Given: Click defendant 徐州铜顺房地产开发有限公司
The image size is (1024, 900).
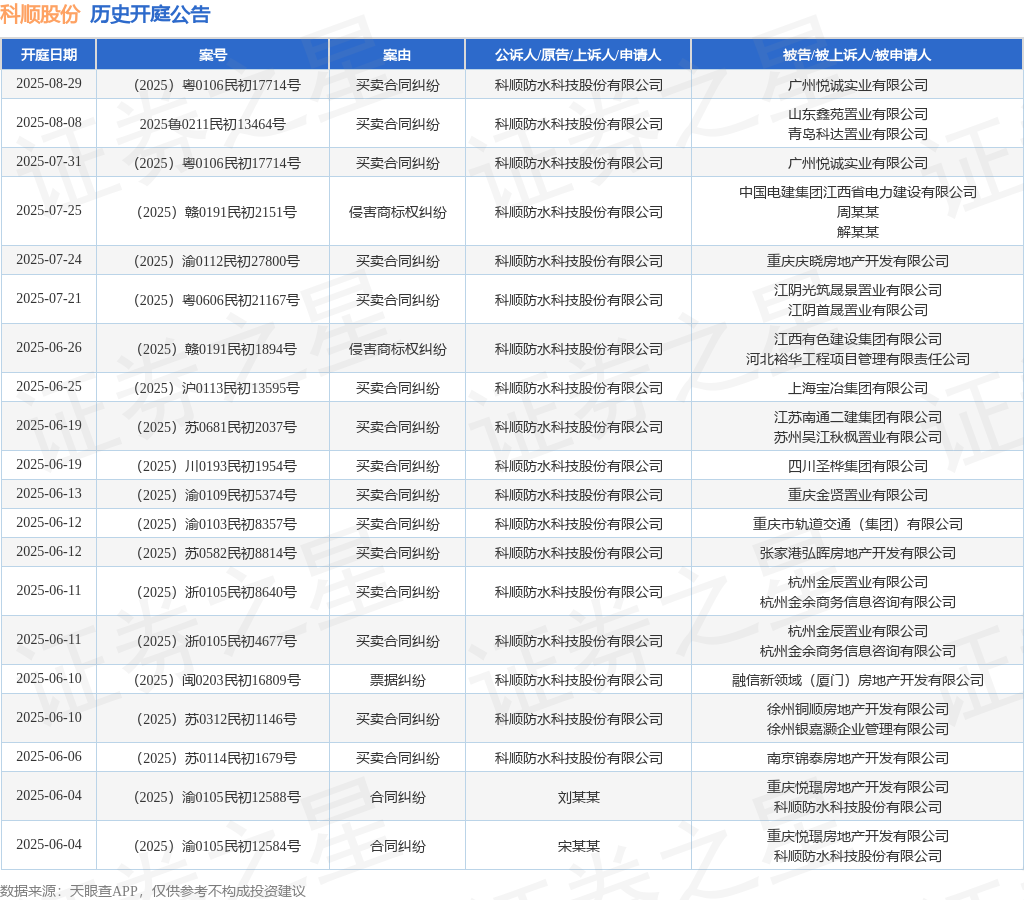Looking at the screenshot, I should pyautogui.click(x=857, y=709).
